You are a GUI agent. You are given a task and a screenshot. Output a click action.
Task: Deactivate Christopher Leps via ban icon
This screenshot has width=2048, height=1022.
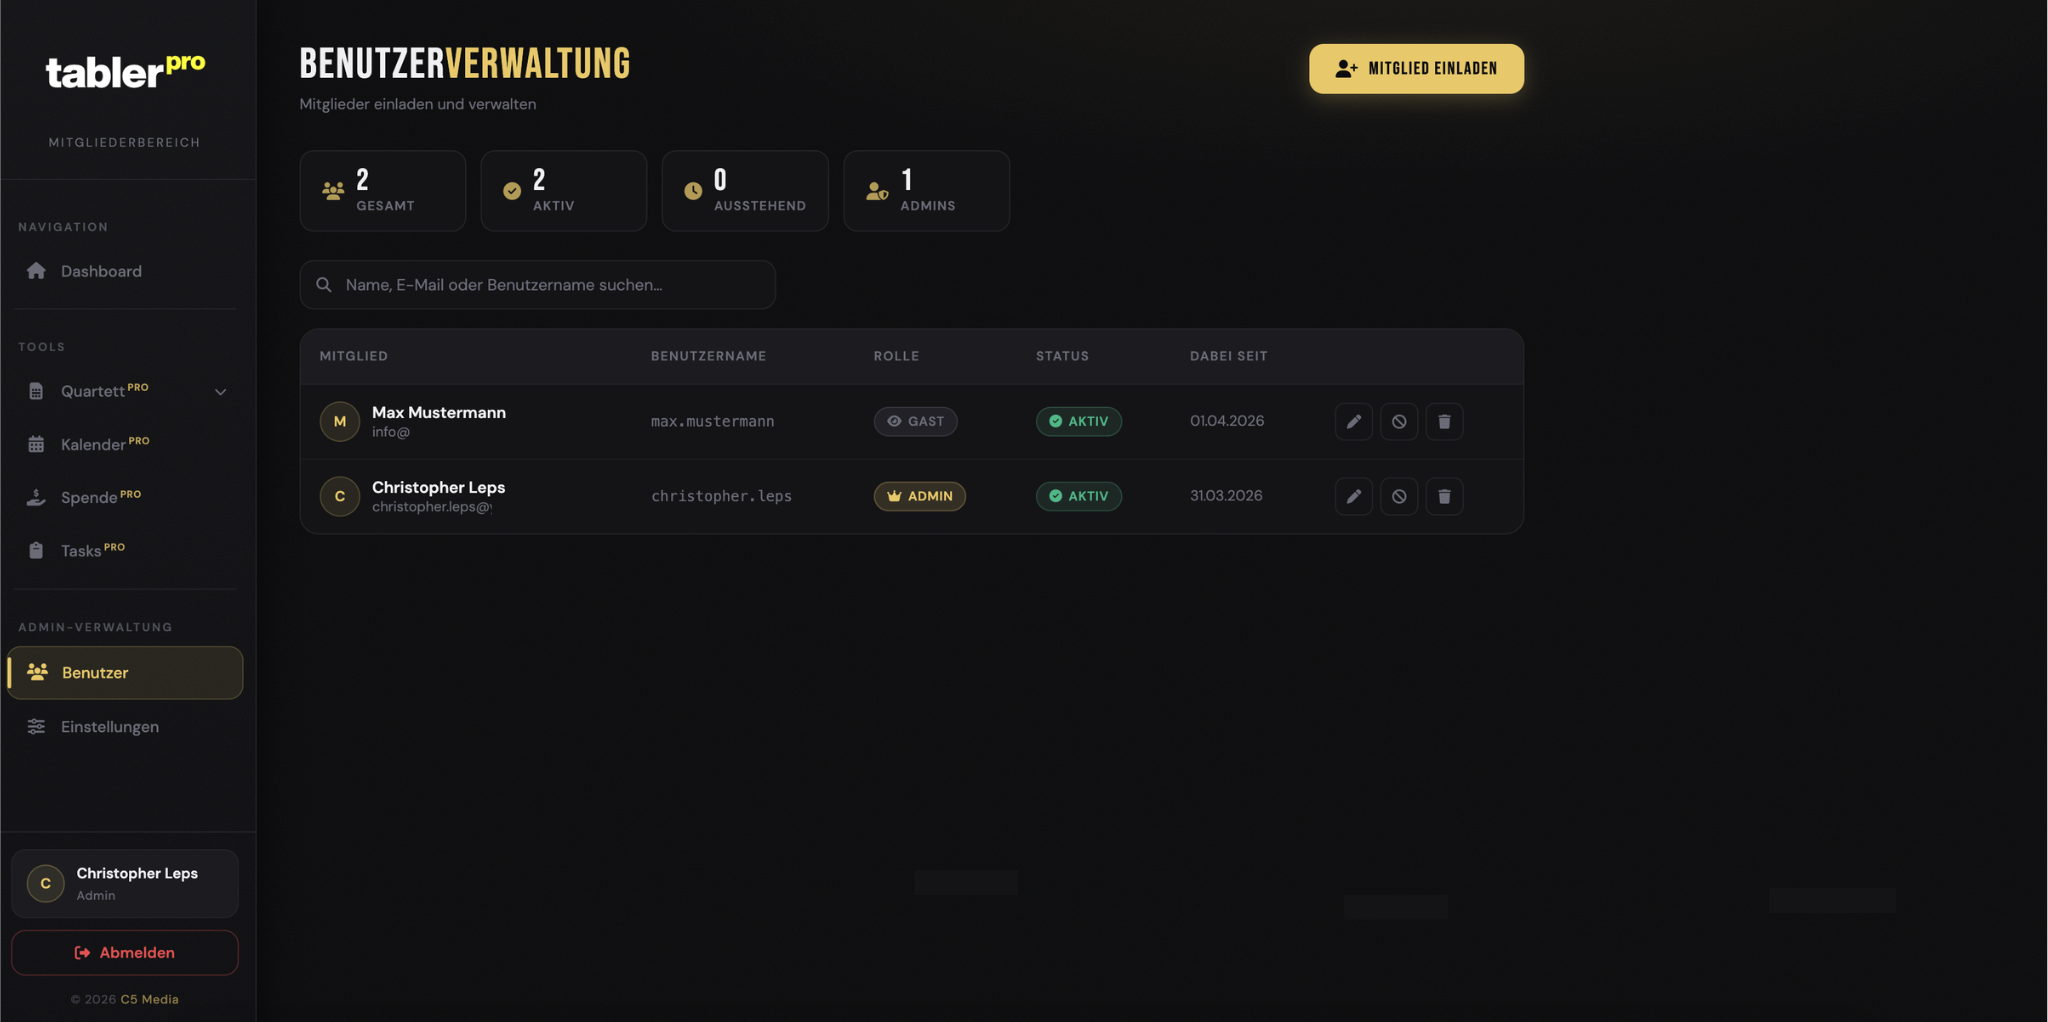[x=1398, y=496]
